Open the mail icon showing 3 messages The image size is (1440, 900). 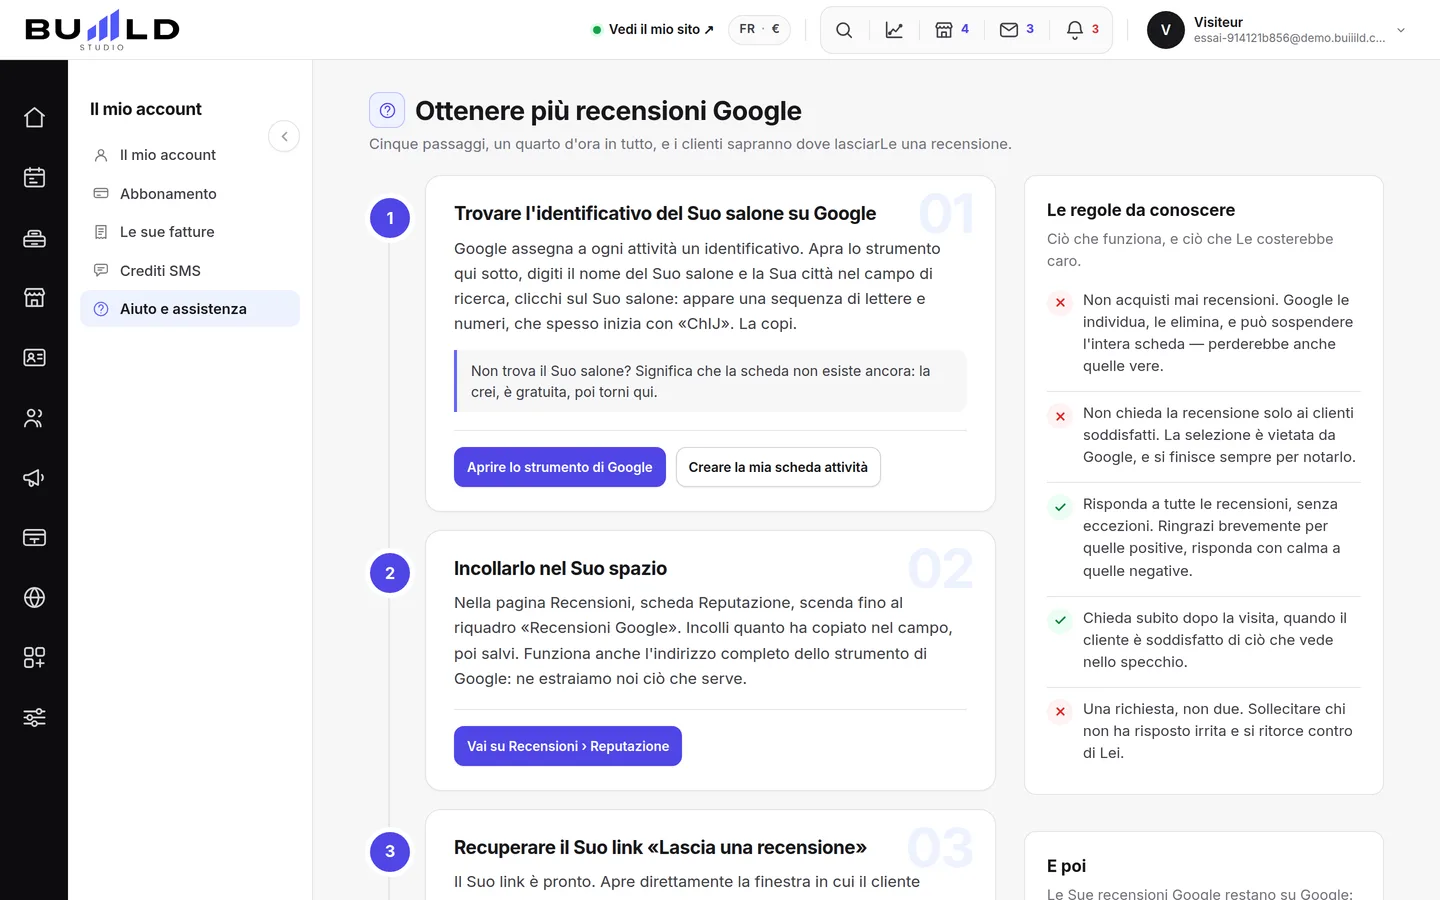tap(1017, 30)
